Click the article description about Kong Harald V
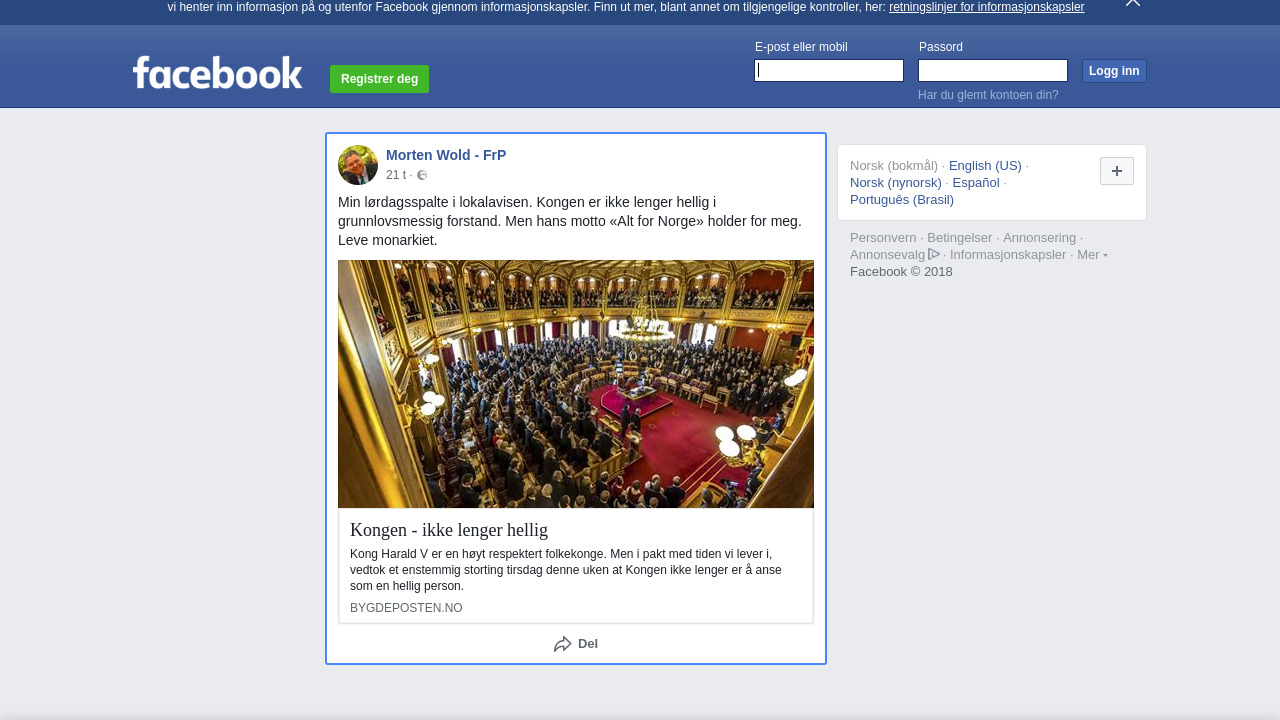Image resolution: width=1280 pixels, height=720 pixels. tap(566, 570)
